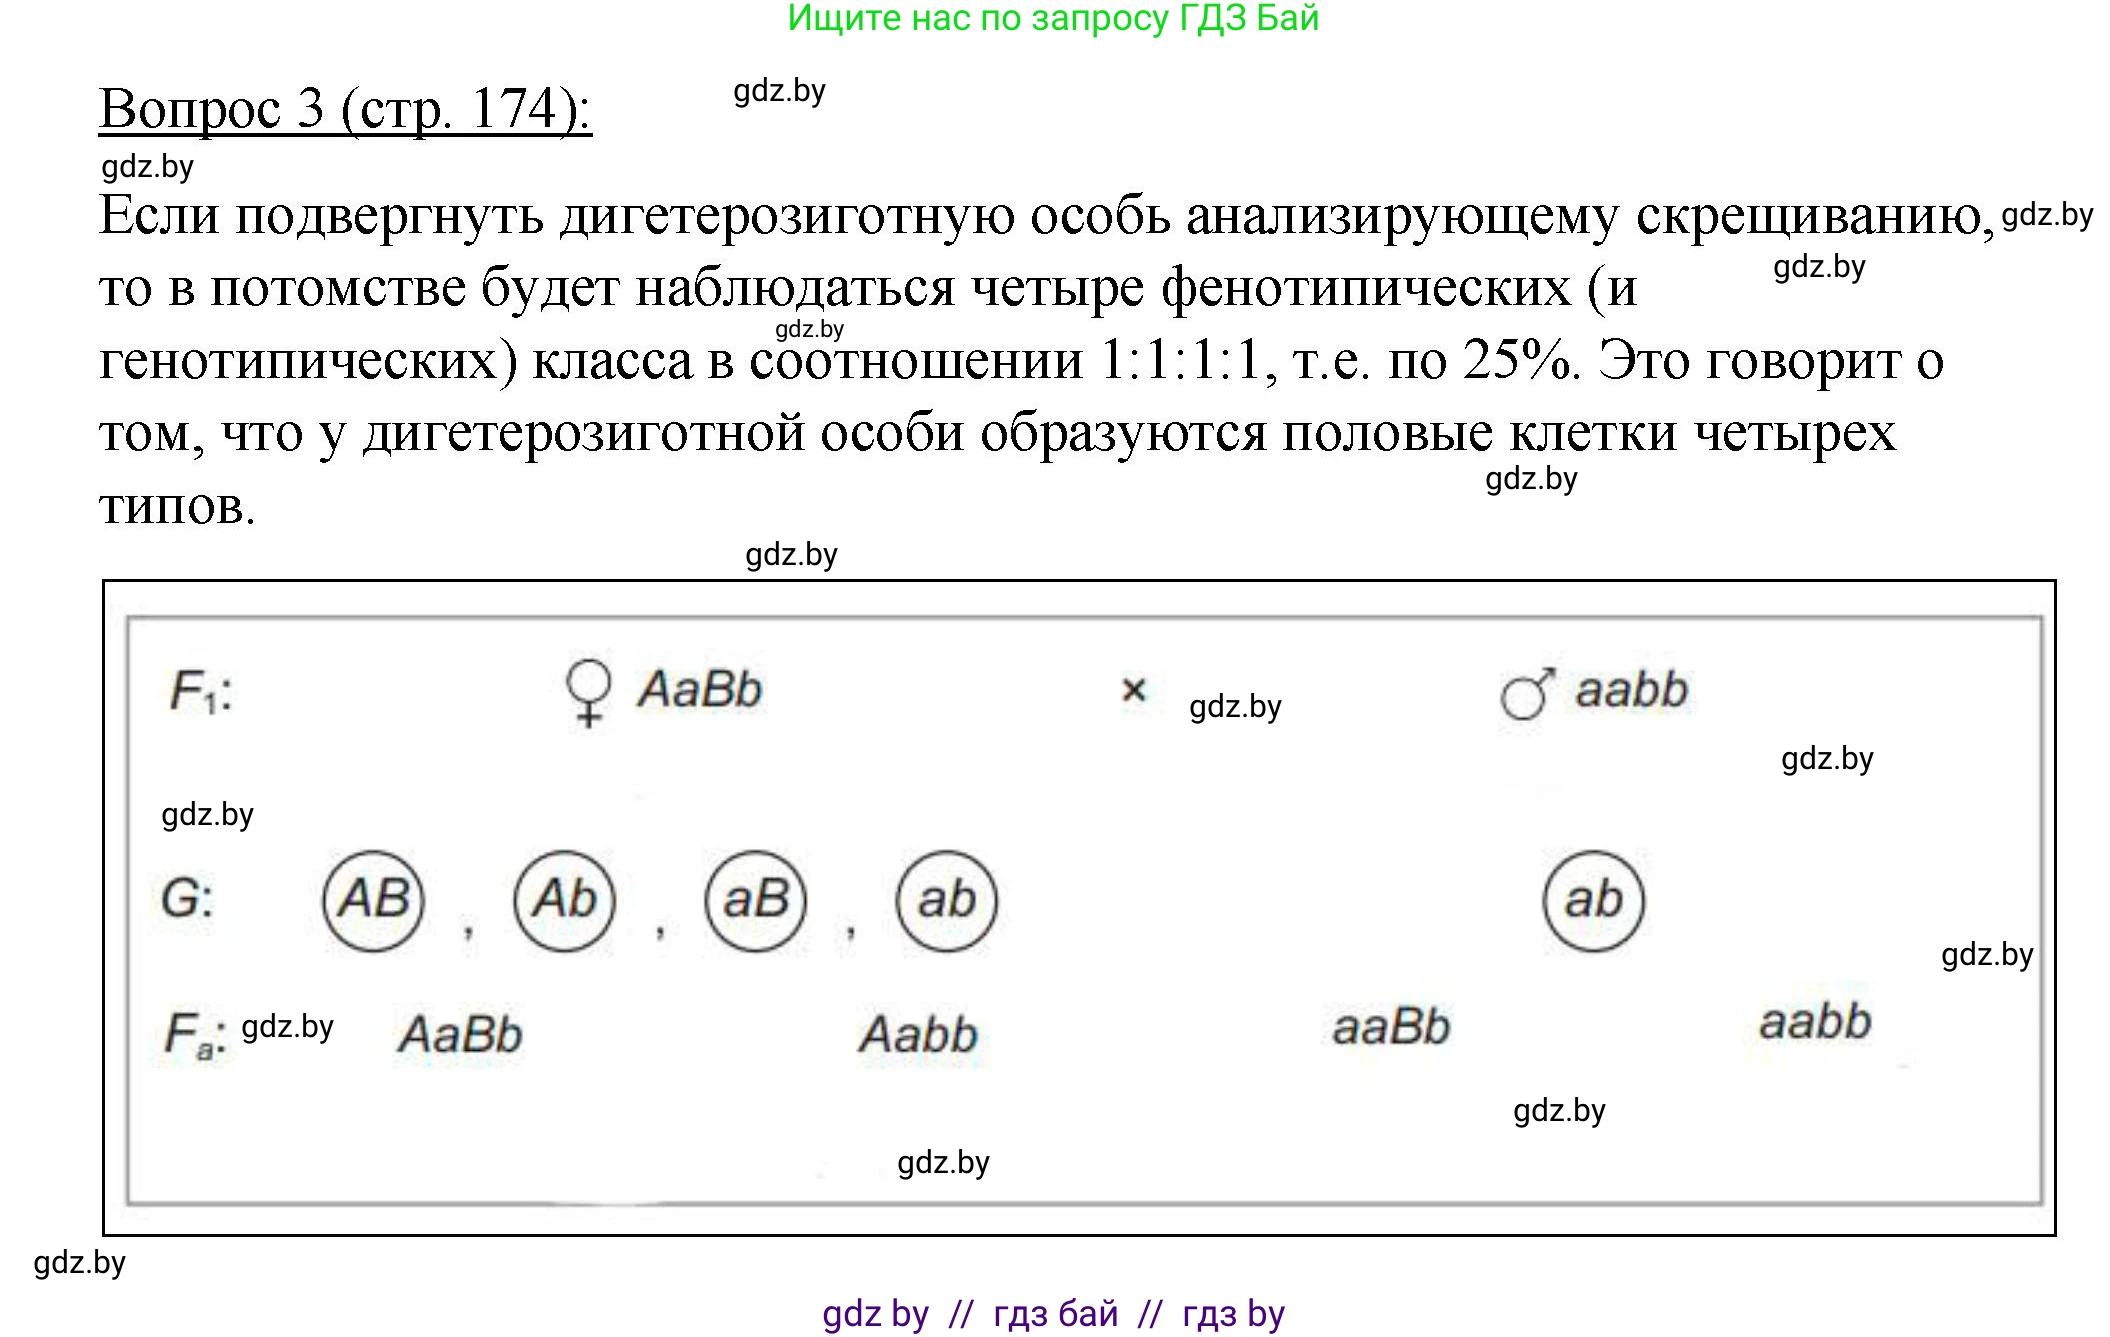Click the cross symbol between parents

point(1133,690)
